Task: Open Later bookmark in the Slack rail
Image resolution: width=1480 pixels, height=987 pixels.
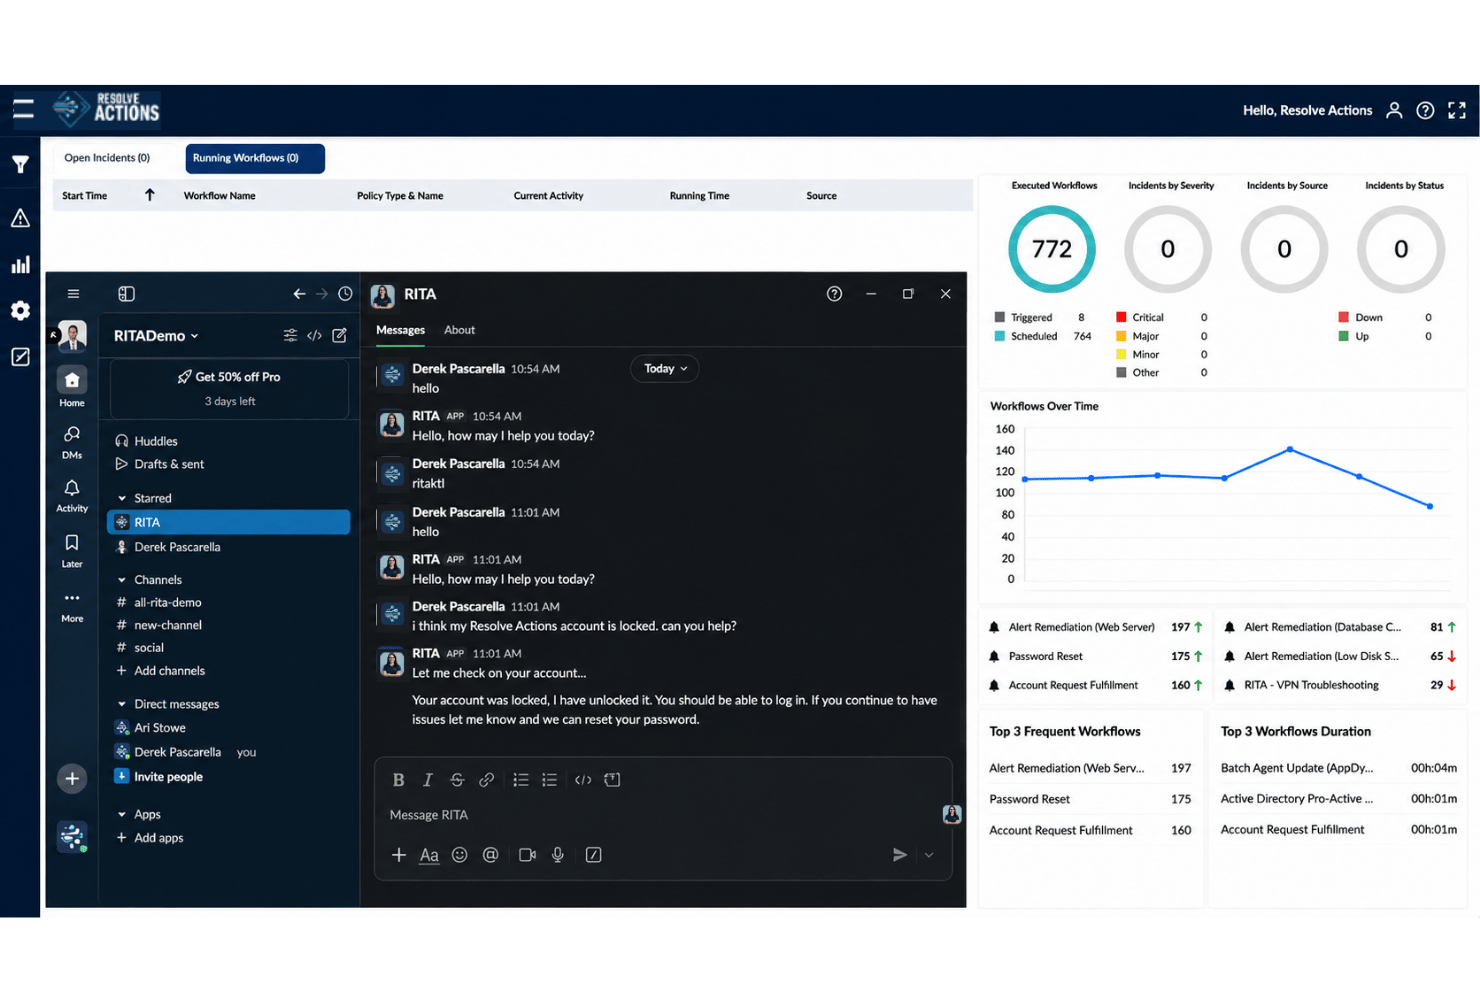Action: (x=72, y=550)
